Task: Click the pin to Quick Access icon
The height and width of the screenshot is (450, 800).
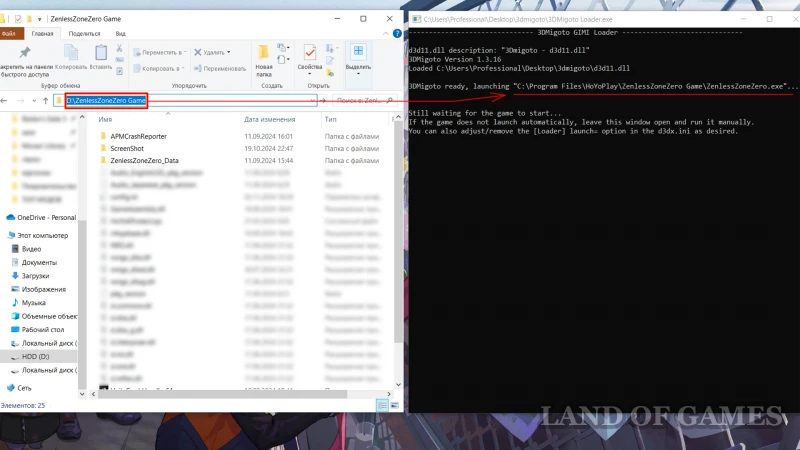Action: [24, 52]
